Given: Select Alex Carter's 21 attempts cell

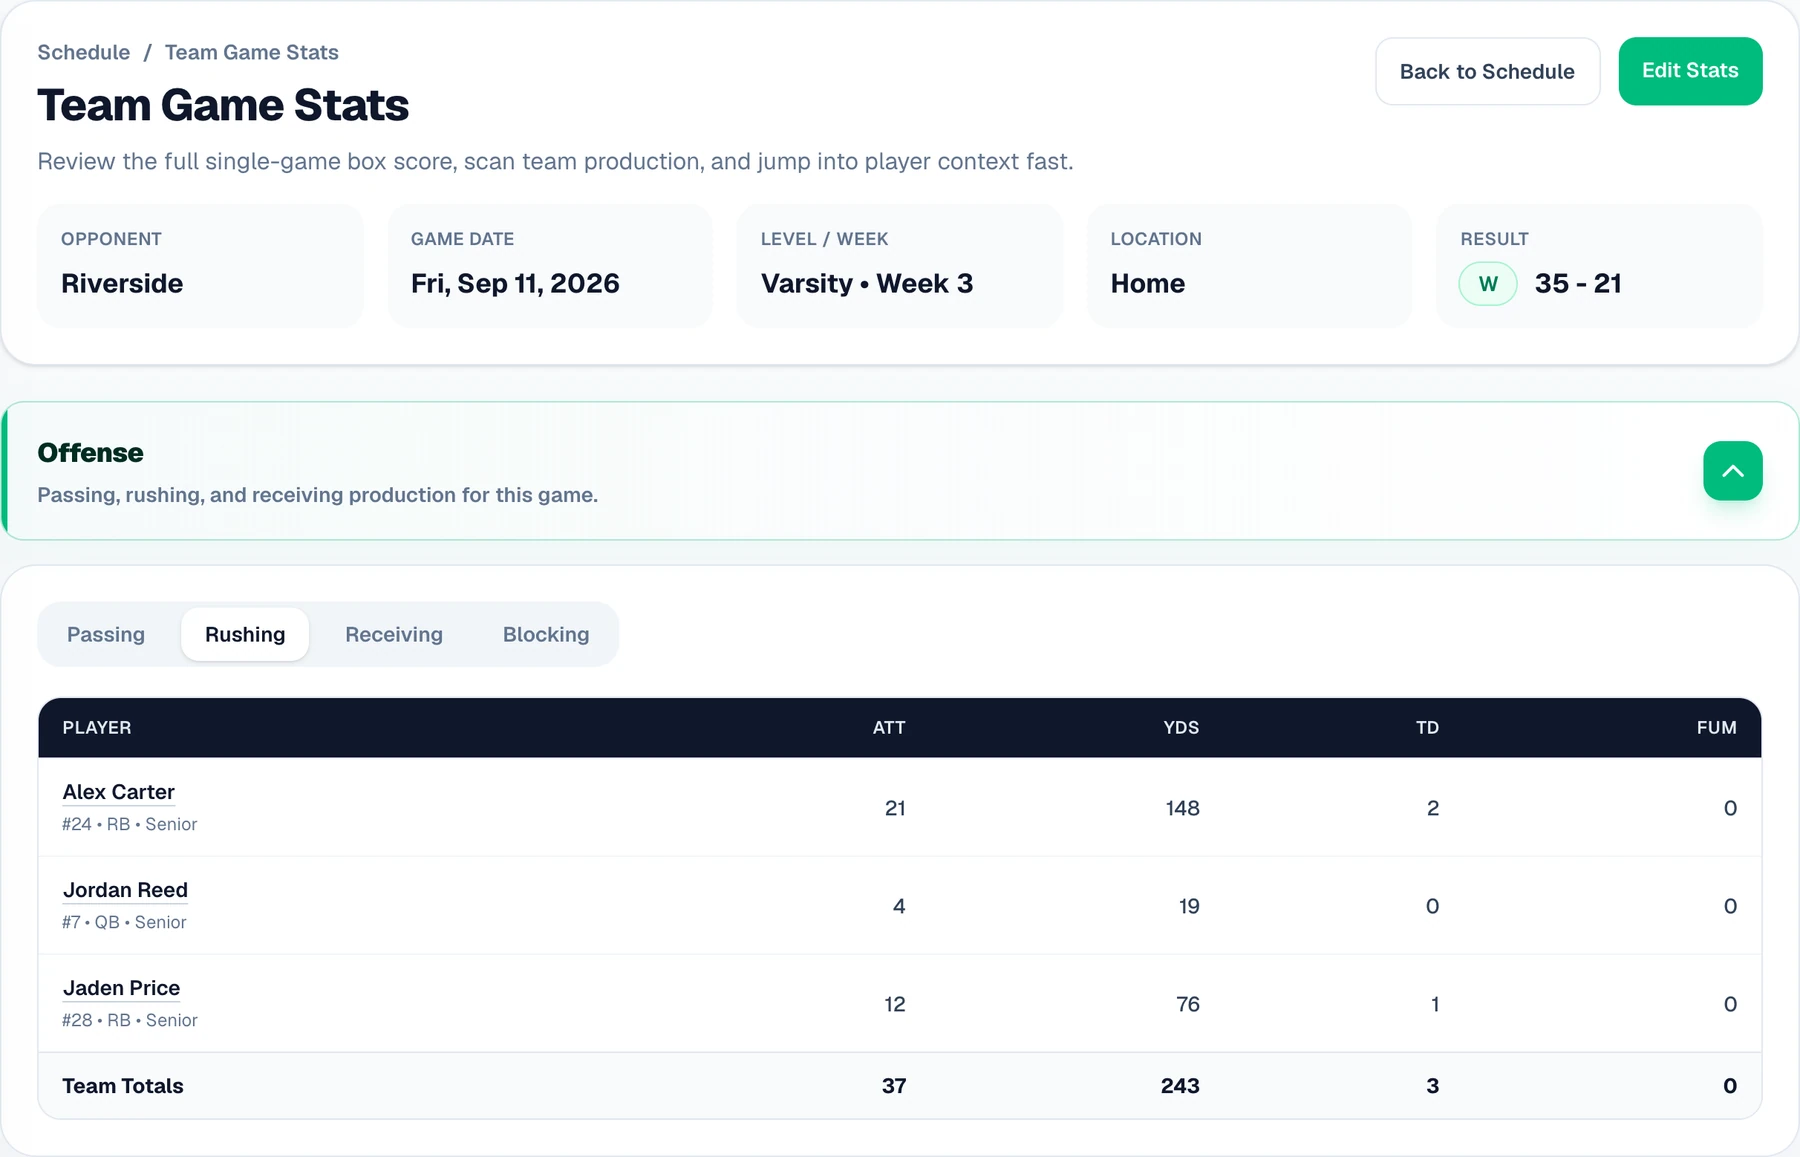Looking at the screenshot, I should (895, 808).
